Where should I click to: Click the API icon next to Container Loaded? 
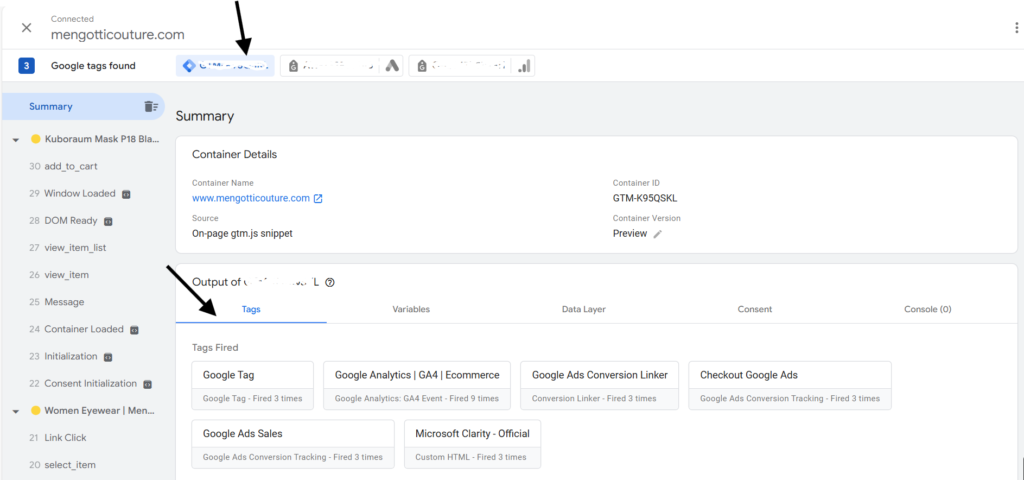click(134, 330)
